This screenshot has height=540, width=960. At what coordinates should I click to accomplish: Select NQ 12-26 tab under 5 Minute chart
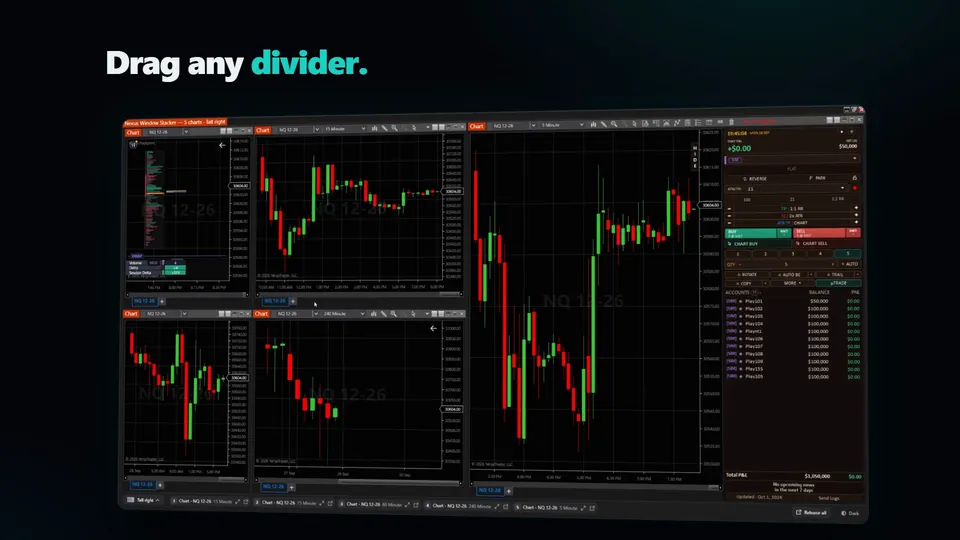click(x=490, y=490)
